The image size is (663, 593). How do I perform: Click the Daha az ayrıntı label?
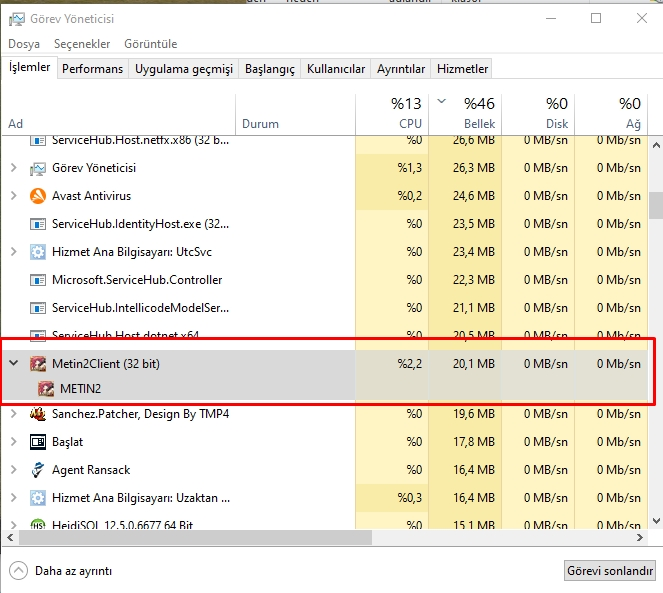click(x=74, y=571)
